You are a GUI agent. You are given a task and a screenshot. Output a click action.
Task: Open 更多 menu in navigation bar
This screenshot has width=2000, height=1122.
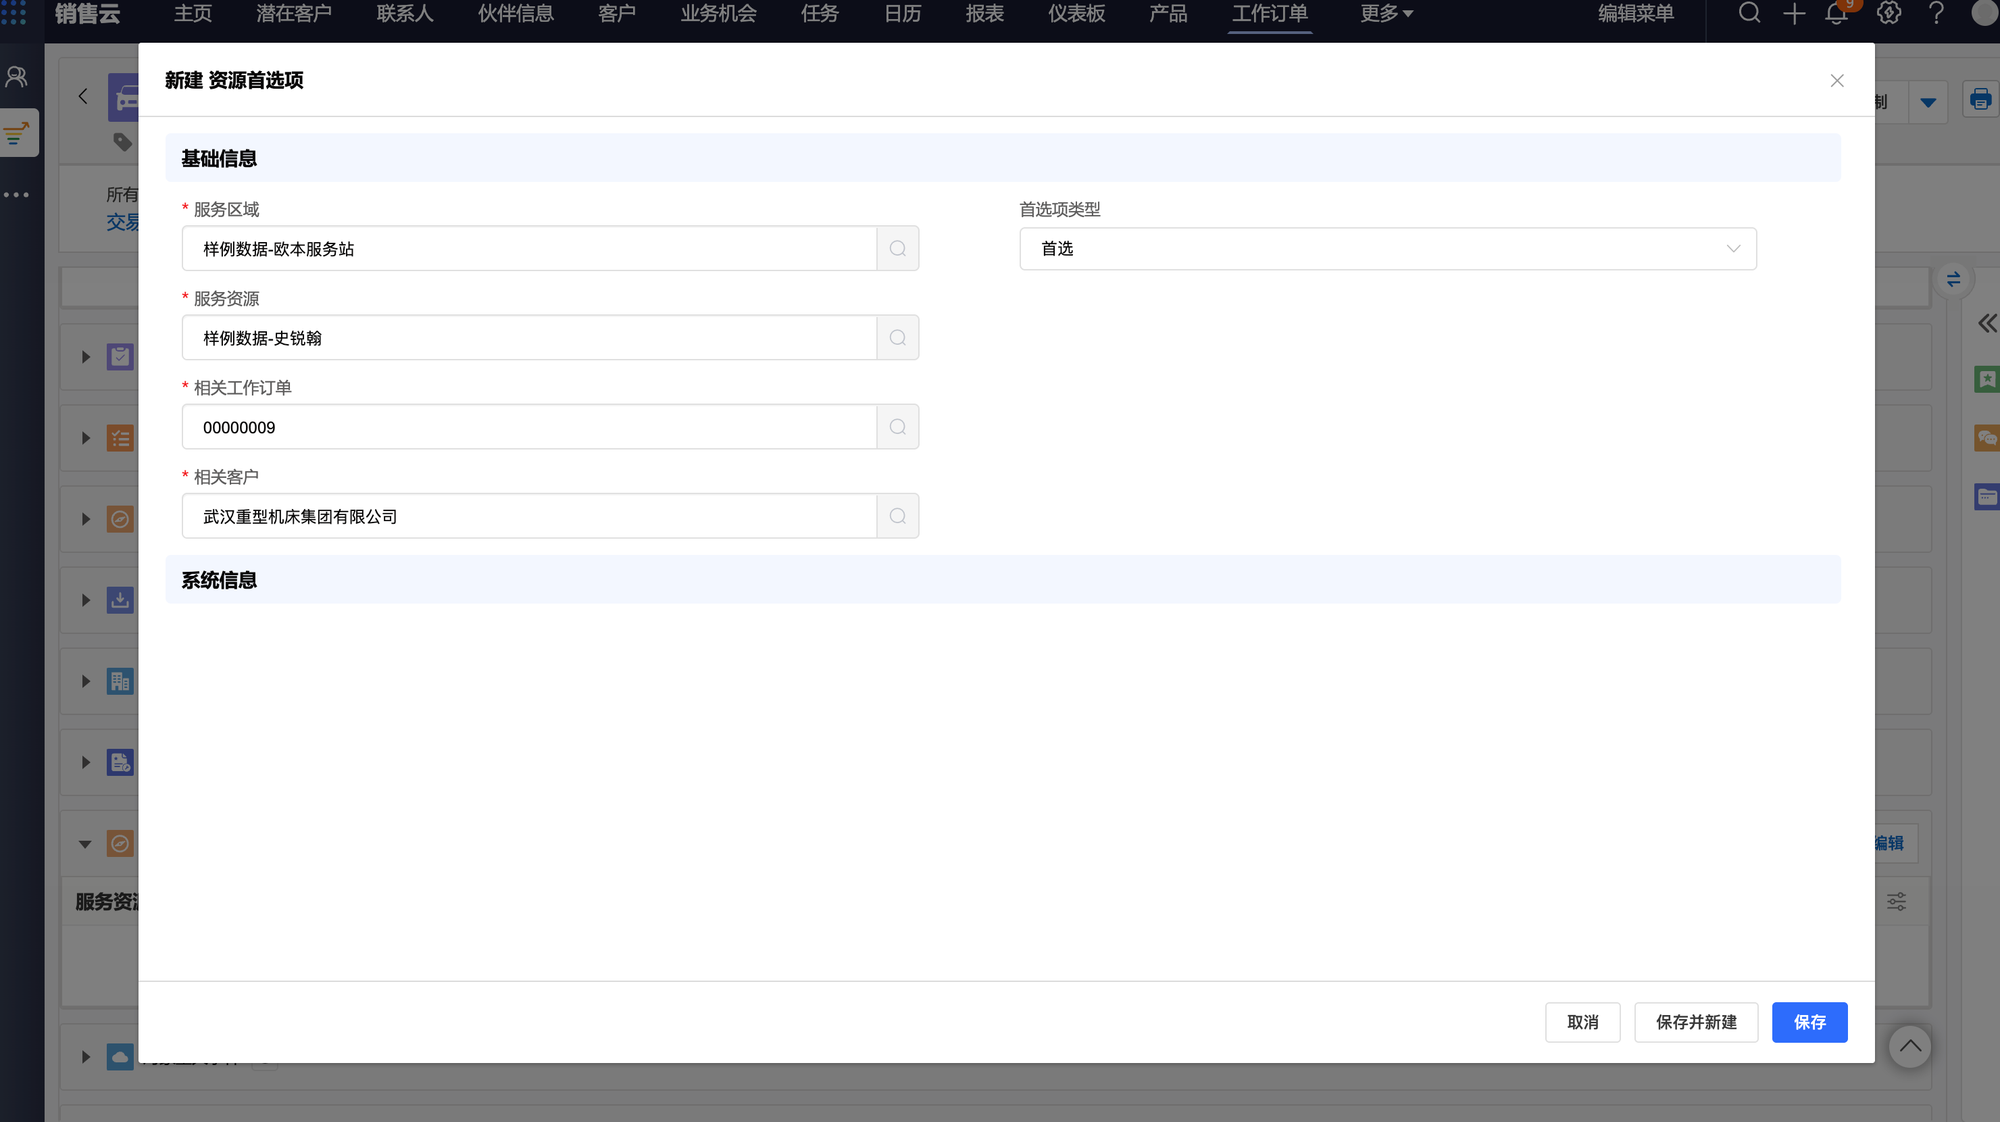pyautogui.click(x=1386, y=14)
